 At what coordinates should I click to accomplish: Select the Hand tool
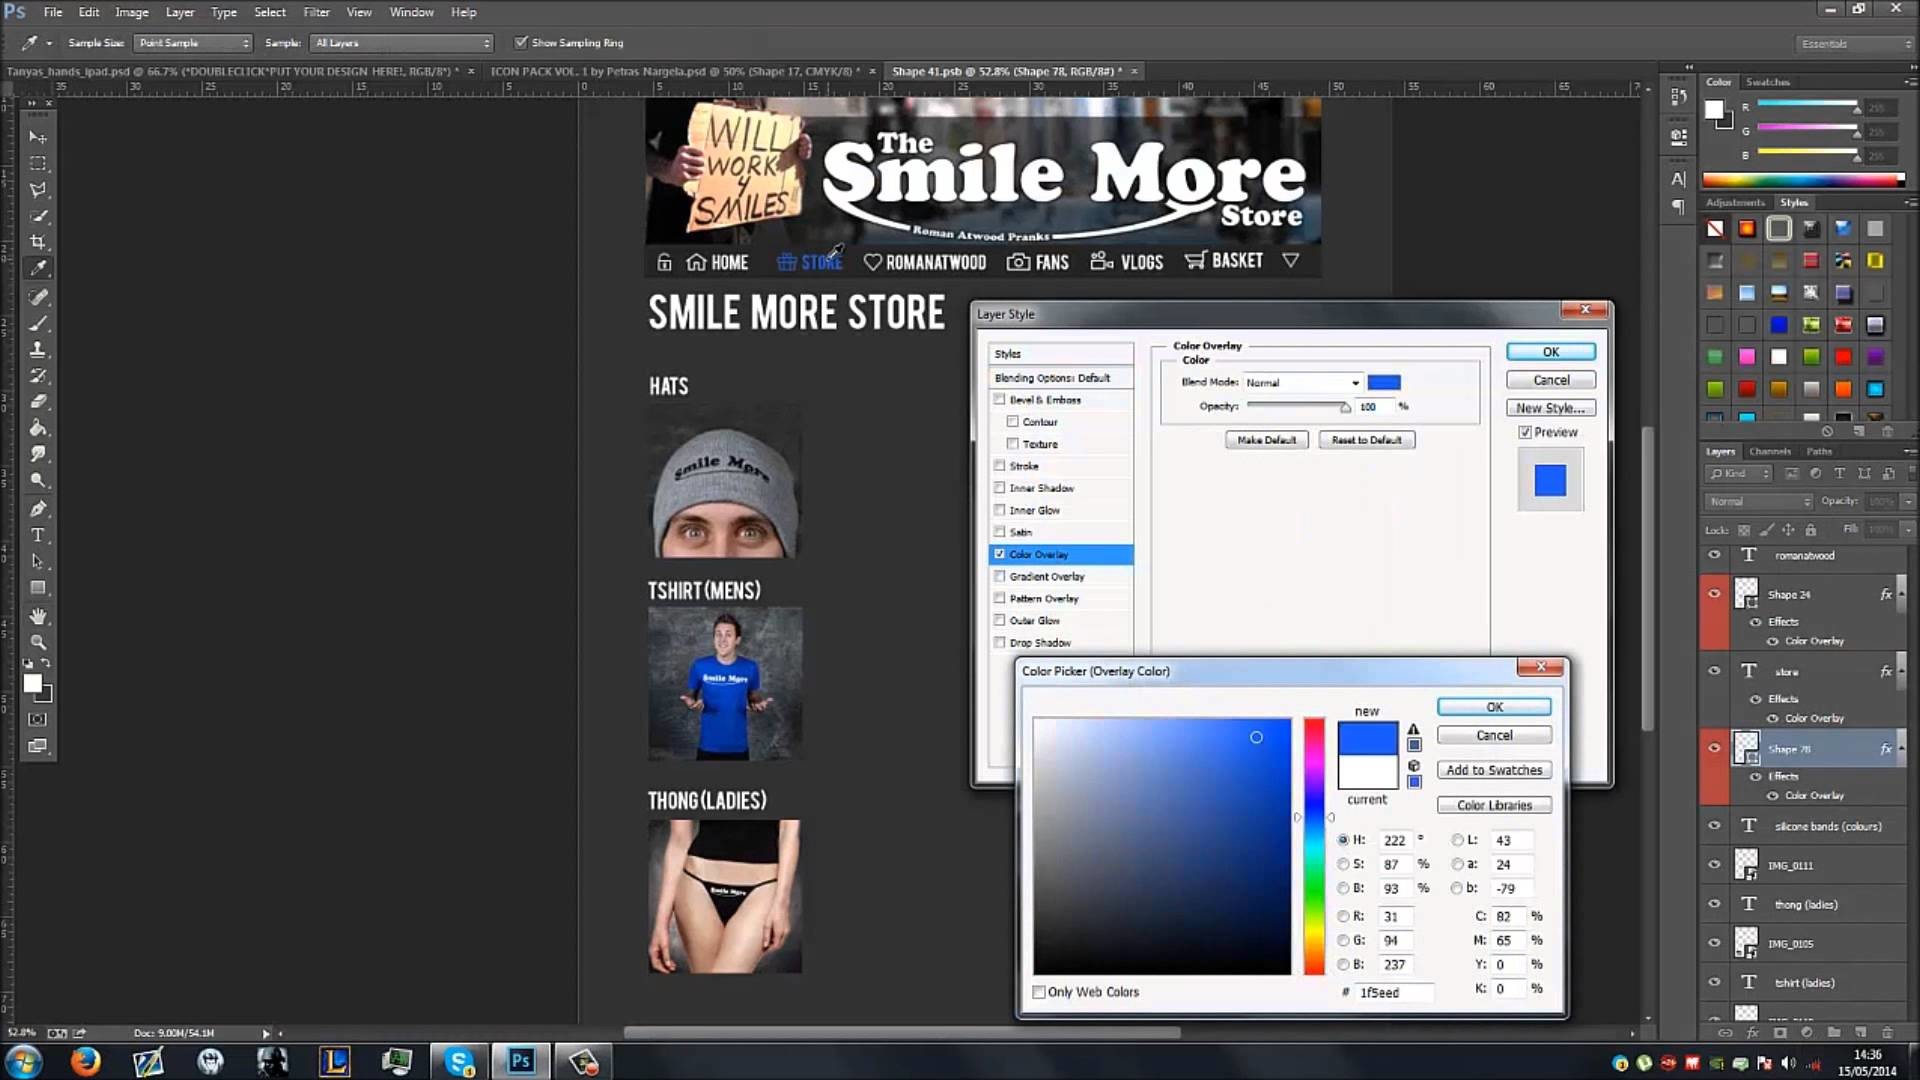tap(37, 616)
